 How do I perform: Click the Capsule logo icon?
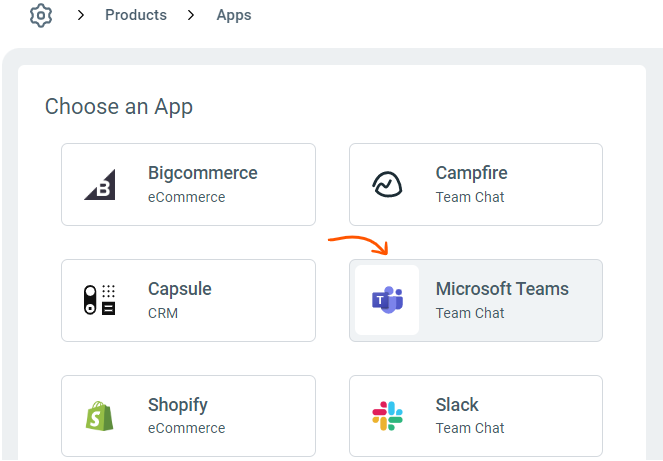click(x=99, y=300)
